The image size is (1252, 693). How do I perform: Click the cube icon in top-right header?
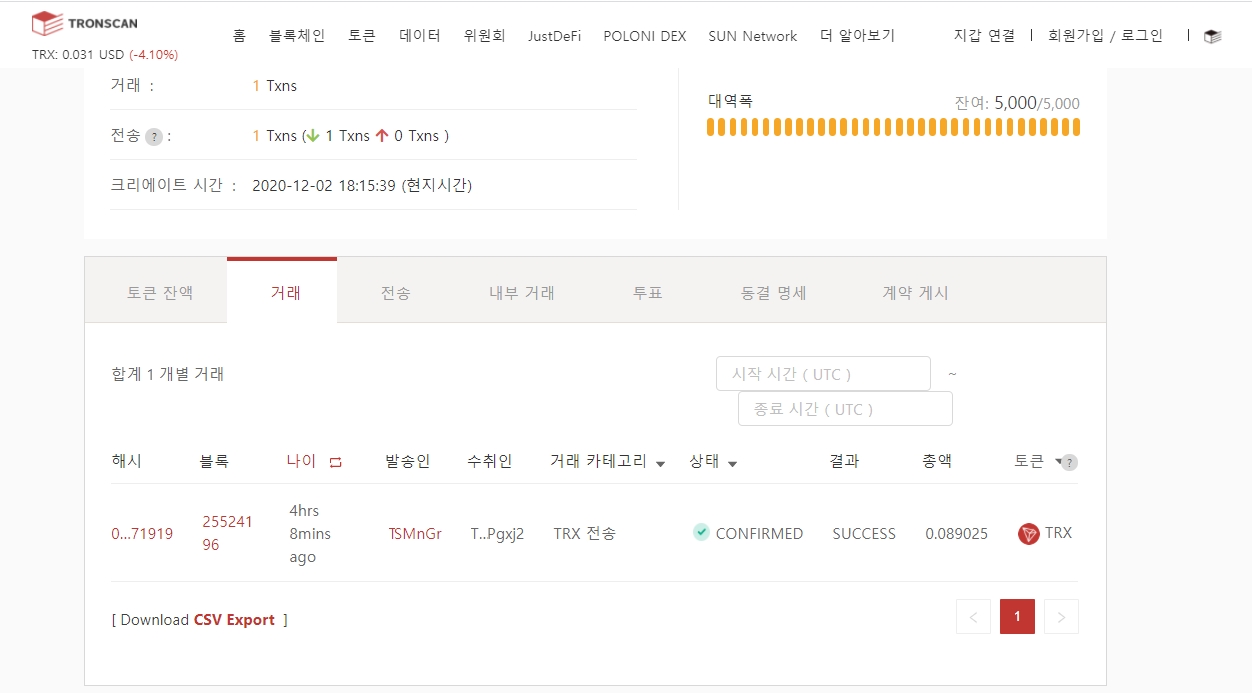pos(1212,36)
